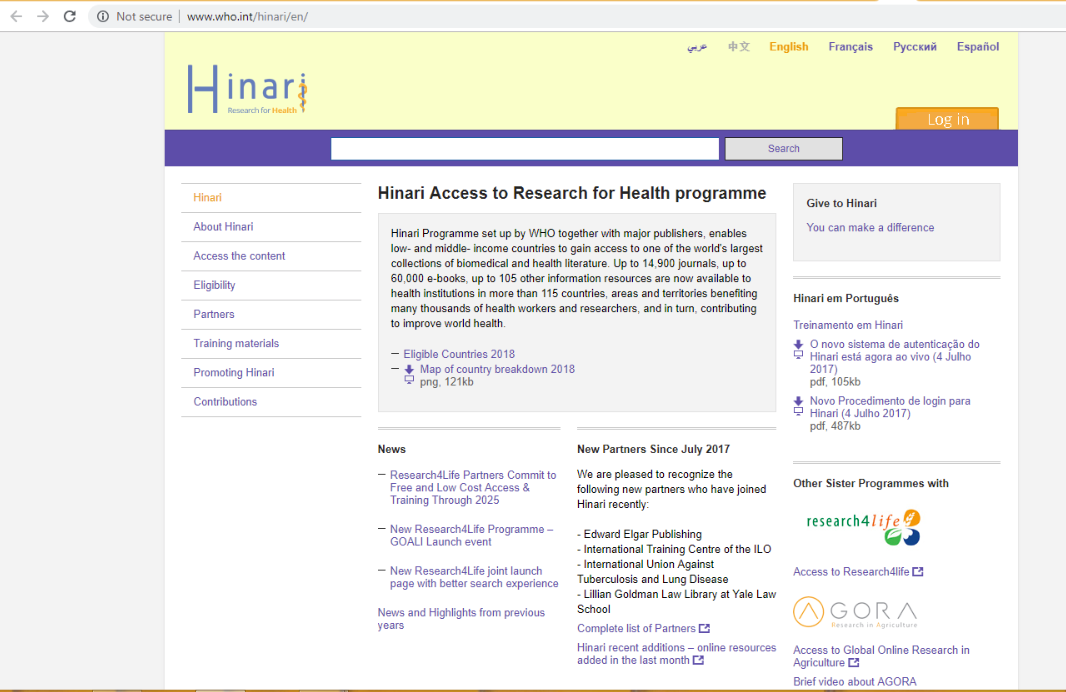The image size is (1066, 692).
Task: Click external link icon after 'last month'
Action: [x=698, y=660]
